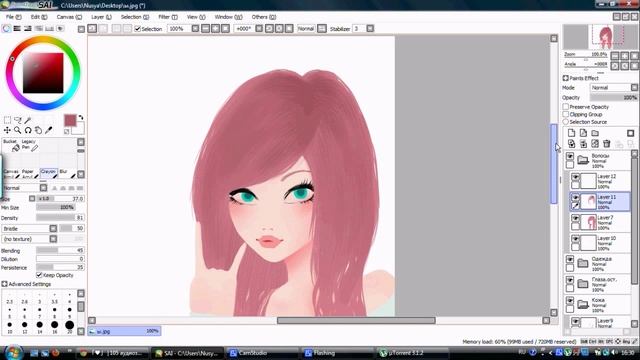Click the zoom in plus button in toolbar
This screenshot has height=360, width=640.
point(215,29)
